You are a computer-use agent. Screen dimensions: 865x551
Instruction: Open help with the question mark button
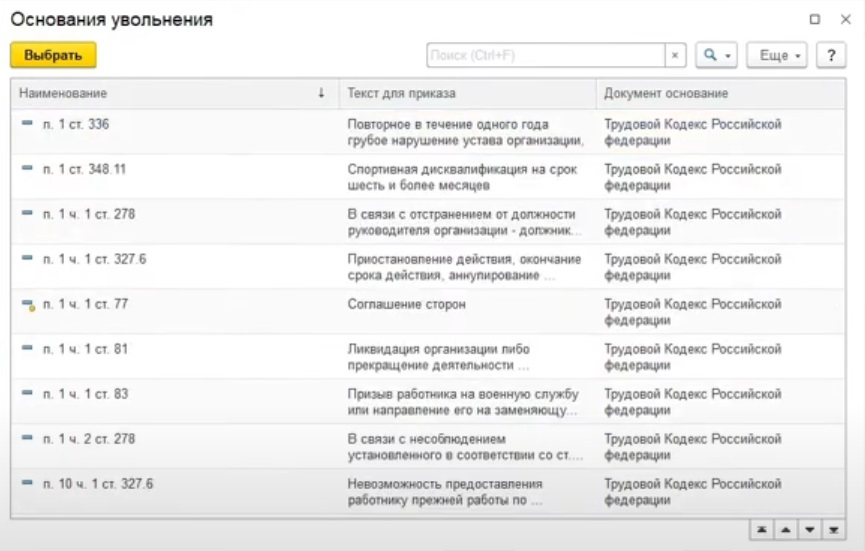(830, 56)
